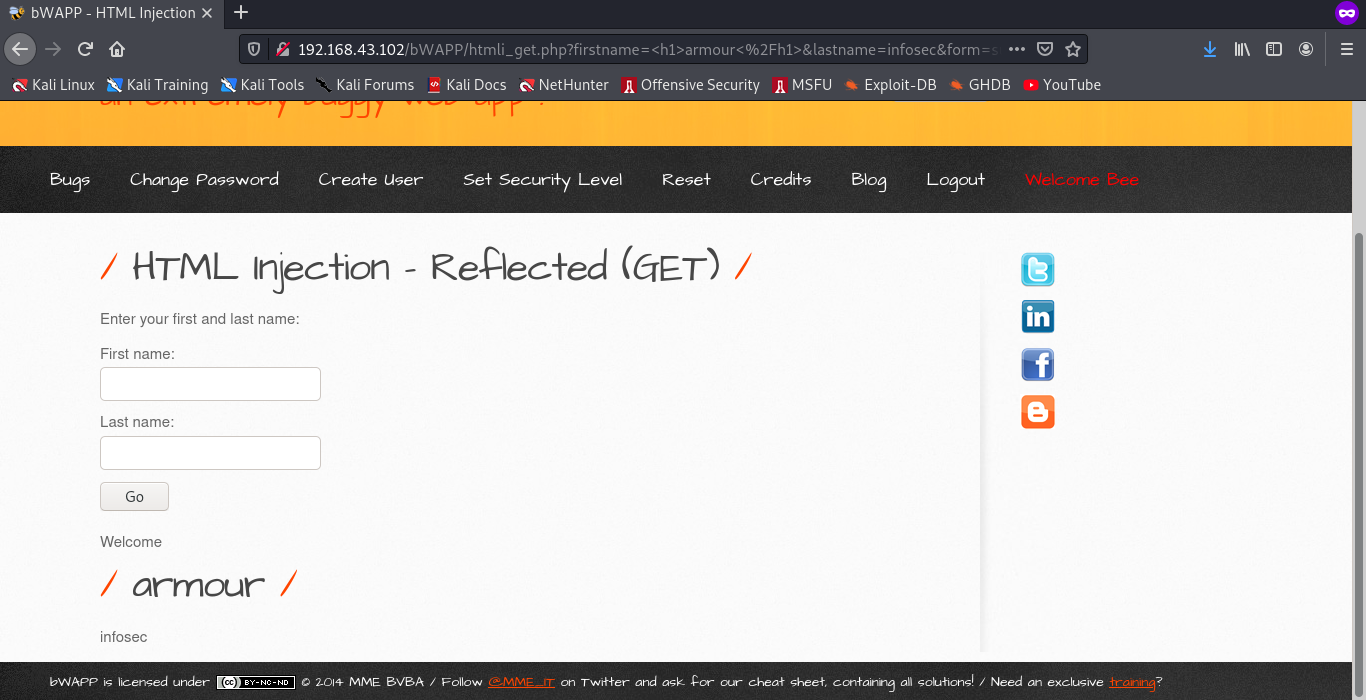
Task: Open the downloads arrow panel
Action: point(1210,49)
